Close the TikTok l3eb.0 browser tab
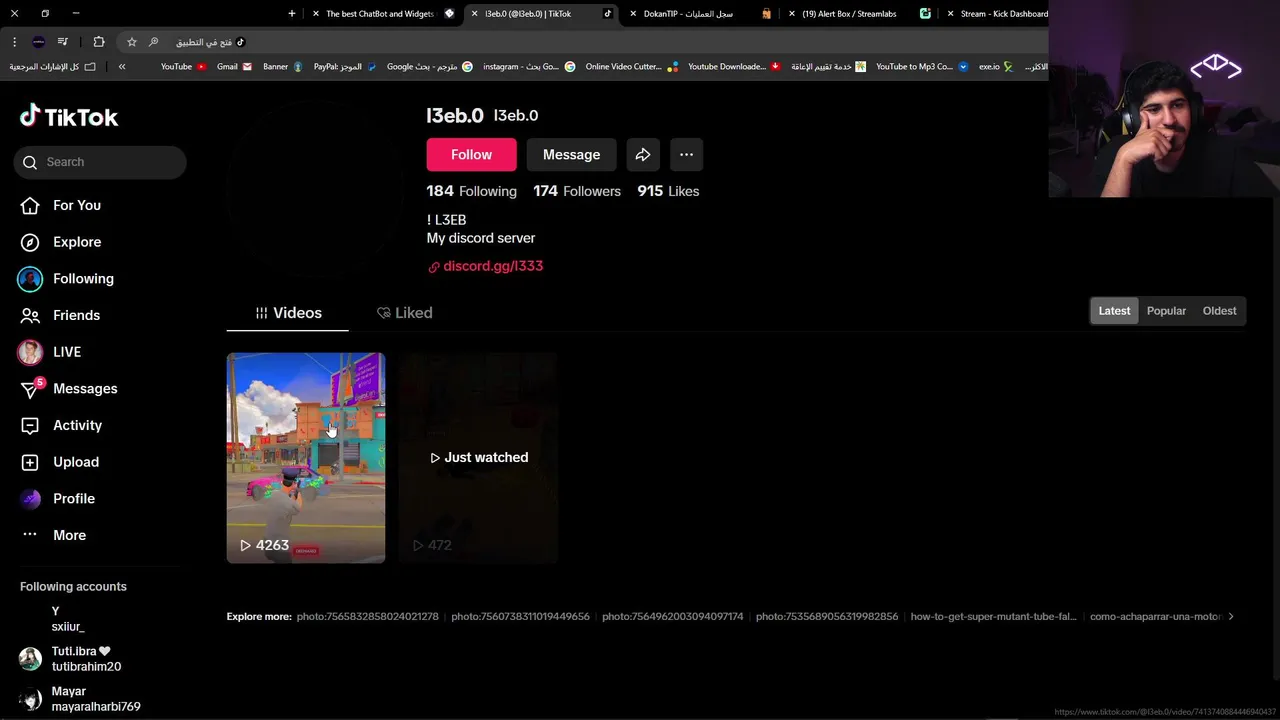The height and width of the screenshot is (720, 1280). tap(475, 14)
